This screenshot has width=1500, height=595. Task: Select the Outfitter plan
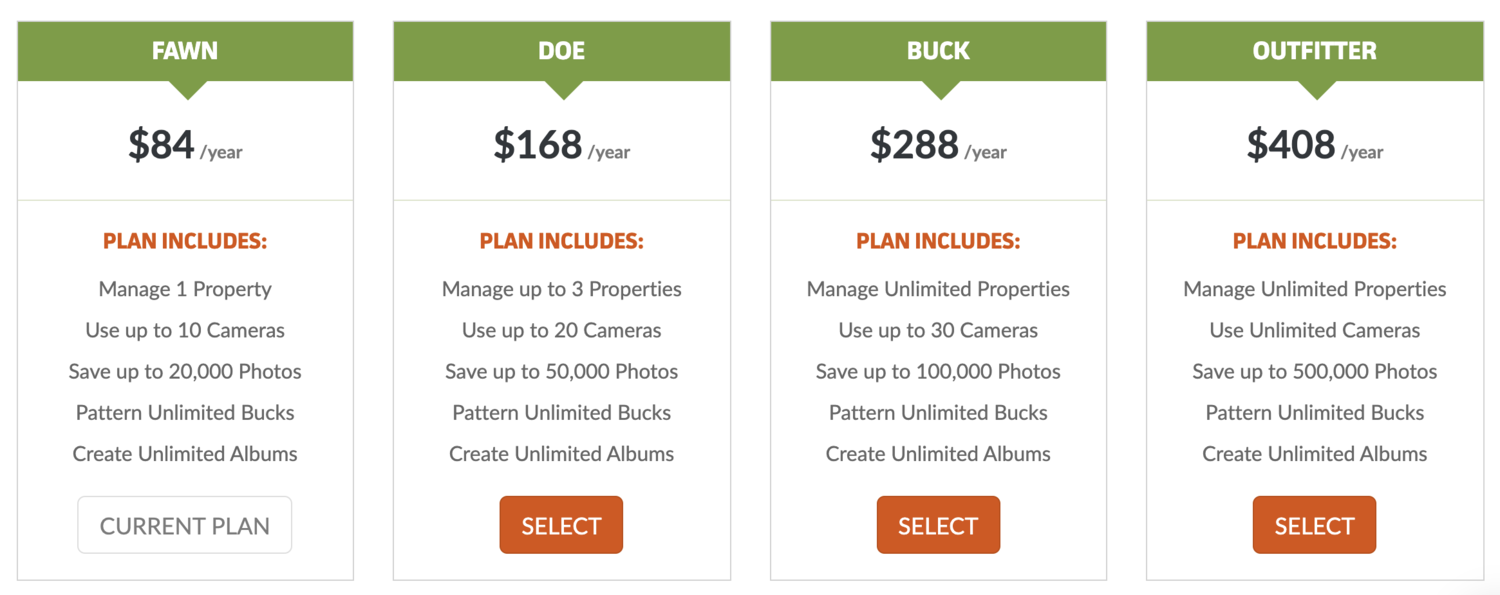coord(1314,525)
